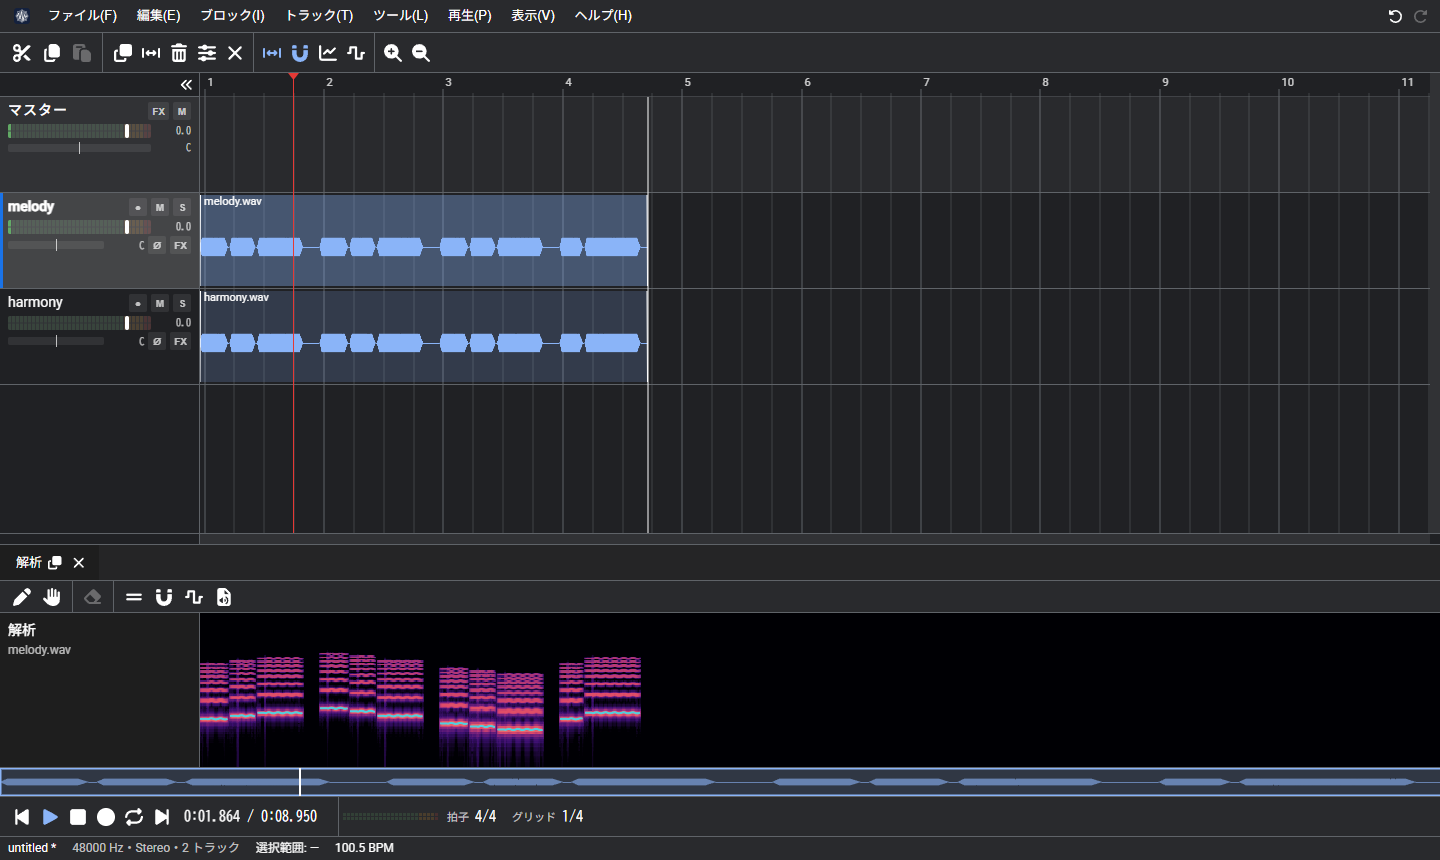Click the X icon in the top toolbar

tap(235, 53)
